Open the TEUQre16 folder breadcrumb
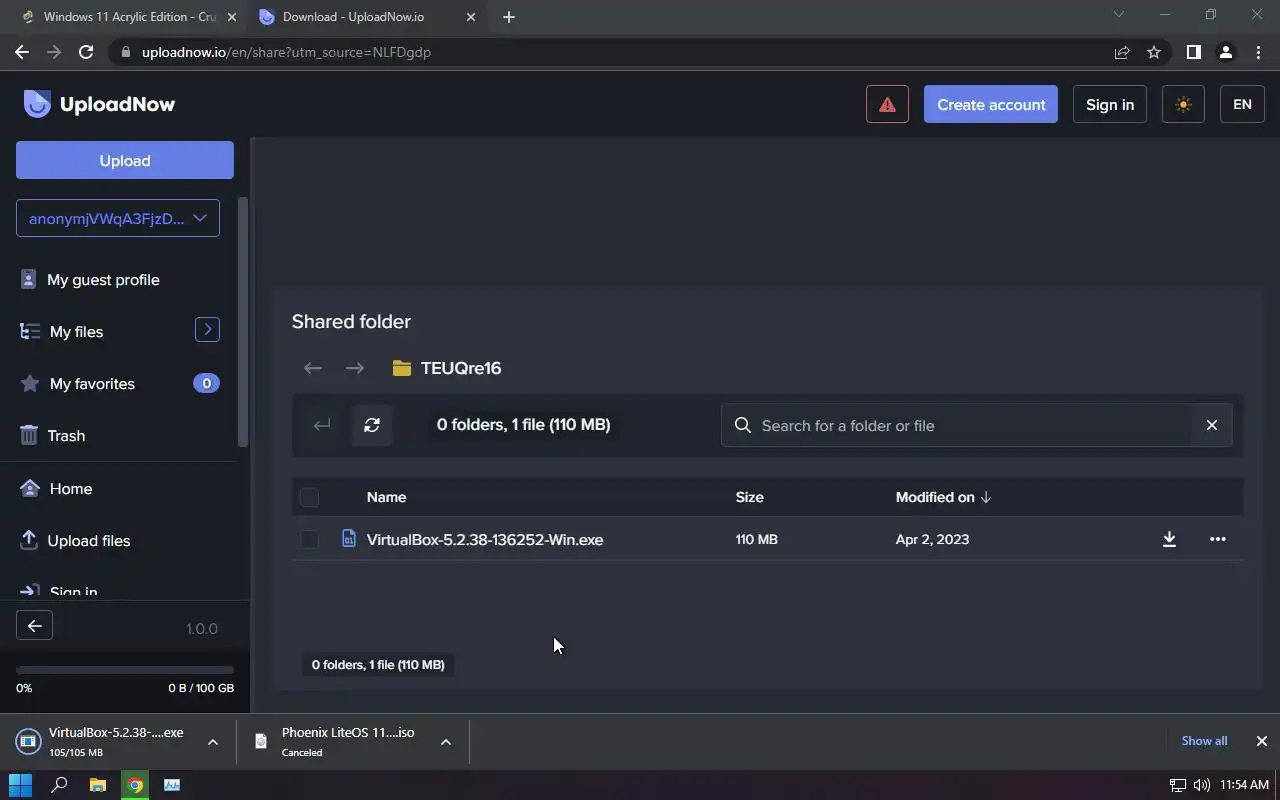The width and height of the screenshot is (1280, 800). click(447, 368)
